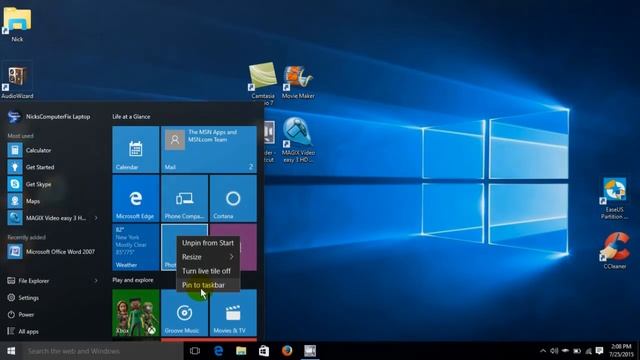Expand MAGIX Video easy jump list arrow
640x360 pixels.
[96, 218]
